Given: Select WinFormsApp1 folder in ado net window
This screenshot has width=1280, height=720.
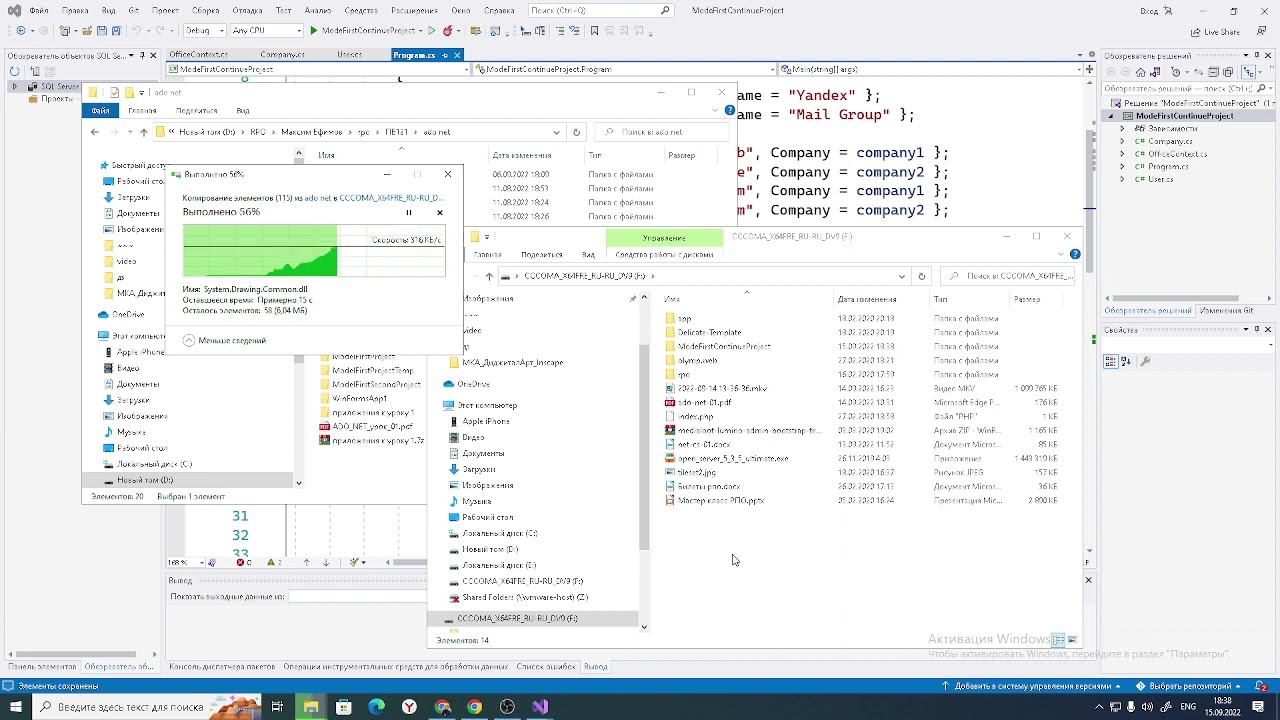Looking at the screenshot, I should click(x=359, y=398).
